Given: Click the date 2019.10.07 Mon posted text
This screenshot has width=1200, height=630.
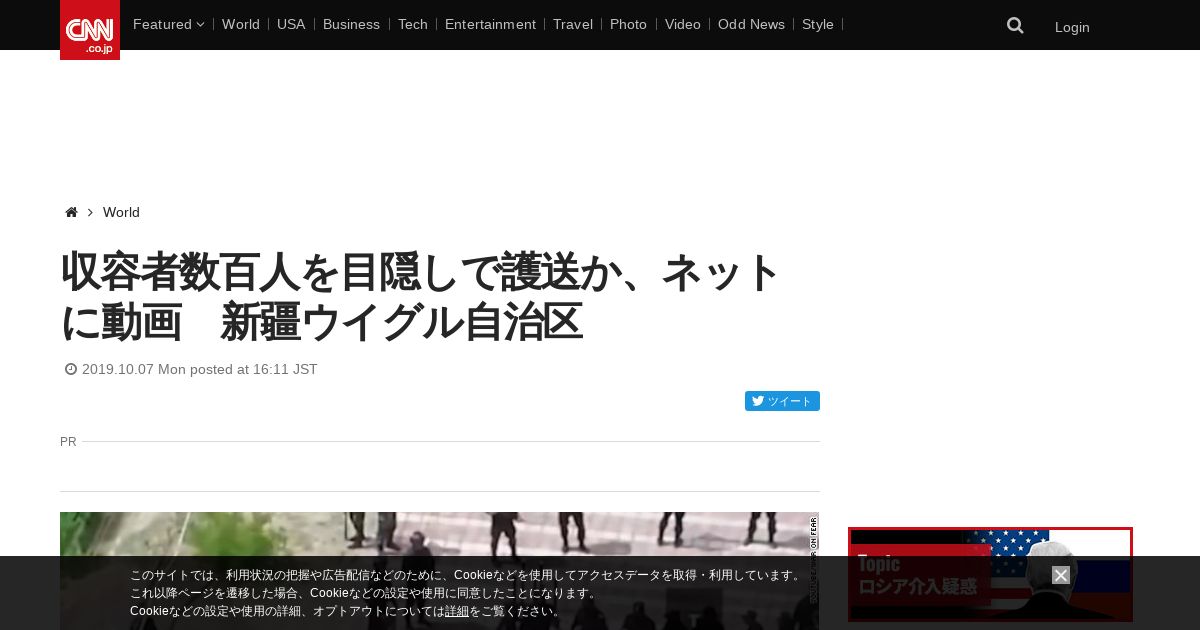Looking at the screenshot, I should (x=199, y=369).
